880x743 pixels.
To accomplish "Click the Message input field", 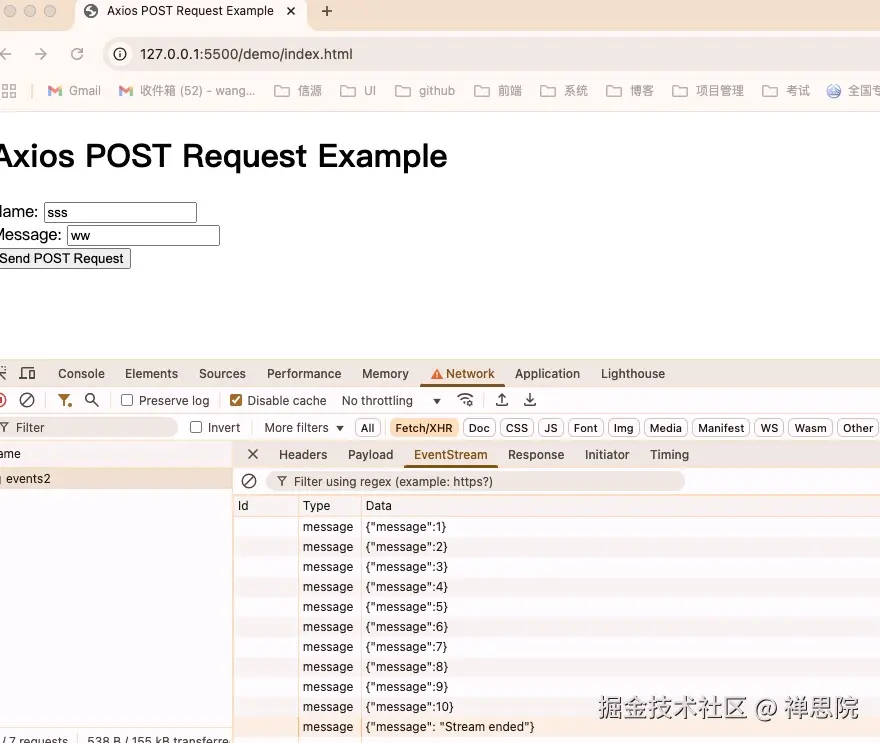I will (144, 235).
